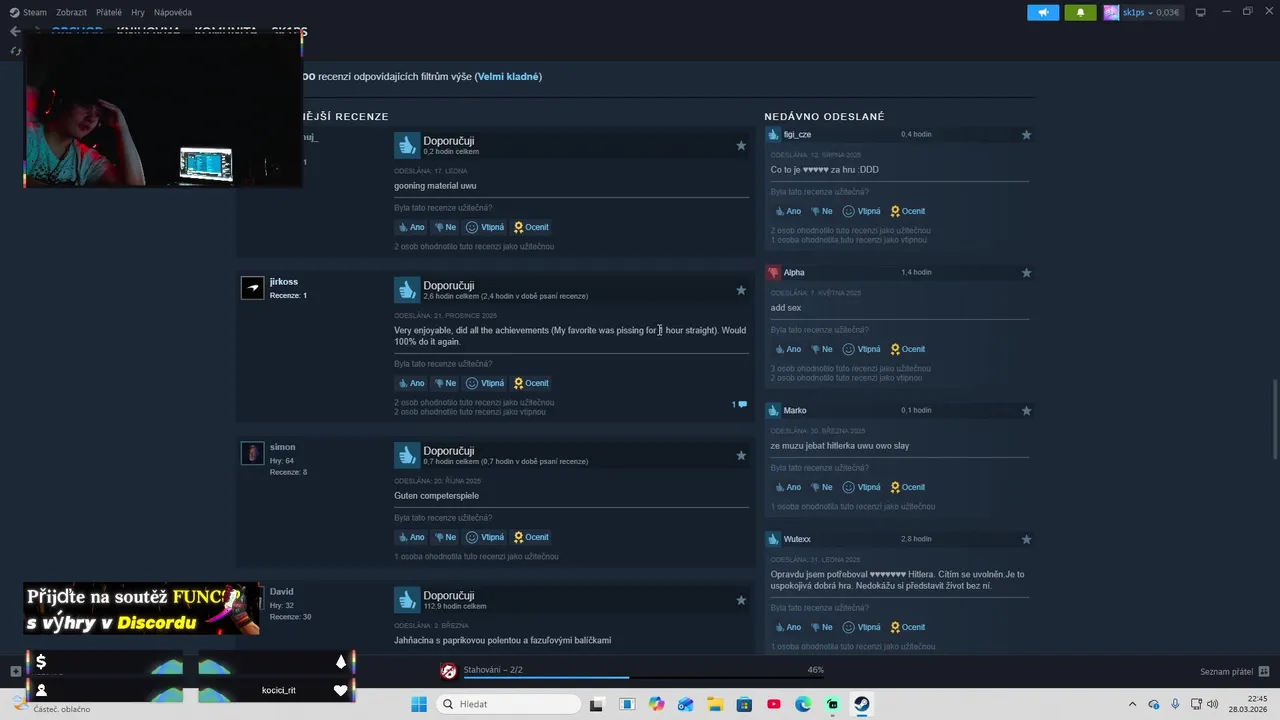This screenshot has width=1280, height=720.
Task: Click Ano on gooning material uwu review
Action: click(x=411, y=227)
